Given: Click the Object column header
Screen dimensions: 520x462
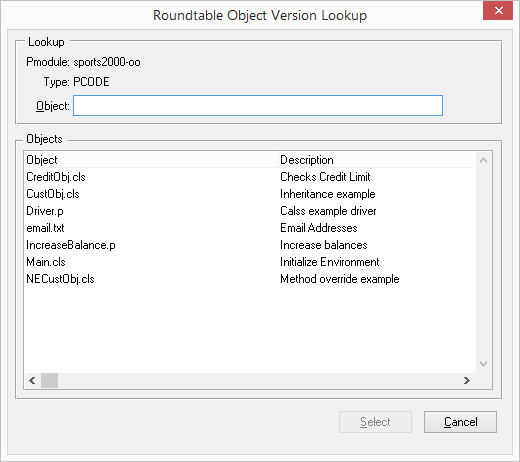Looking at the screenshot, I should tap(151, 160).
